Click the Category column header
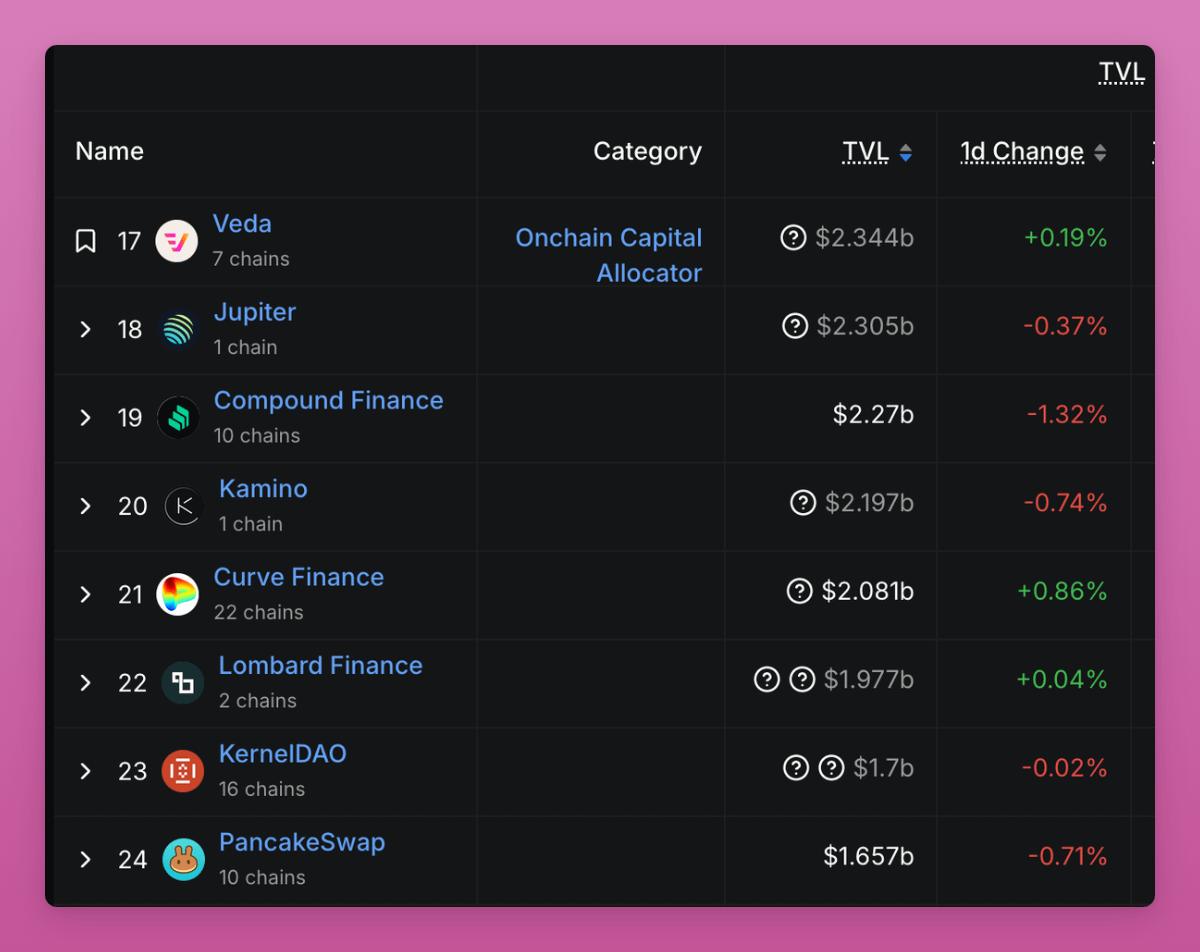This screenshot has width=1200, height=952. coord(648,152)
